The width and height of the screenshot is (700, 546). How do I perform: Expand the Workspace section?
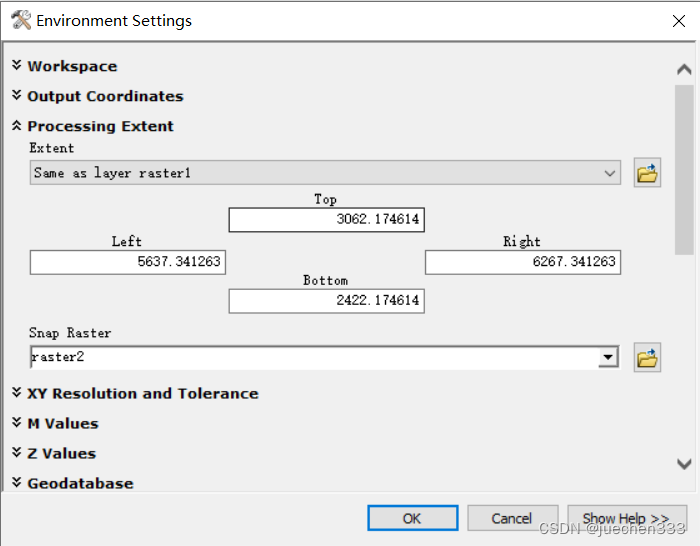click(x=72, y=66)
